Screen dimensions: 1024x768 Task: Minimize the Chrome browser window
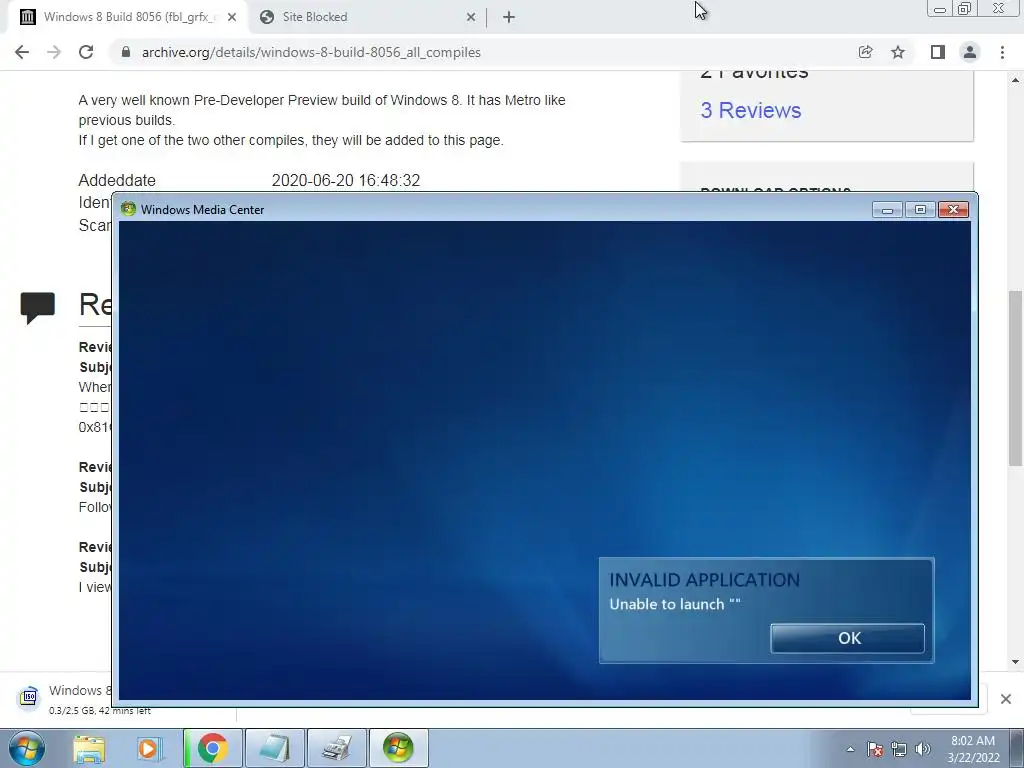pyautogui.click(x=940, y=9)
